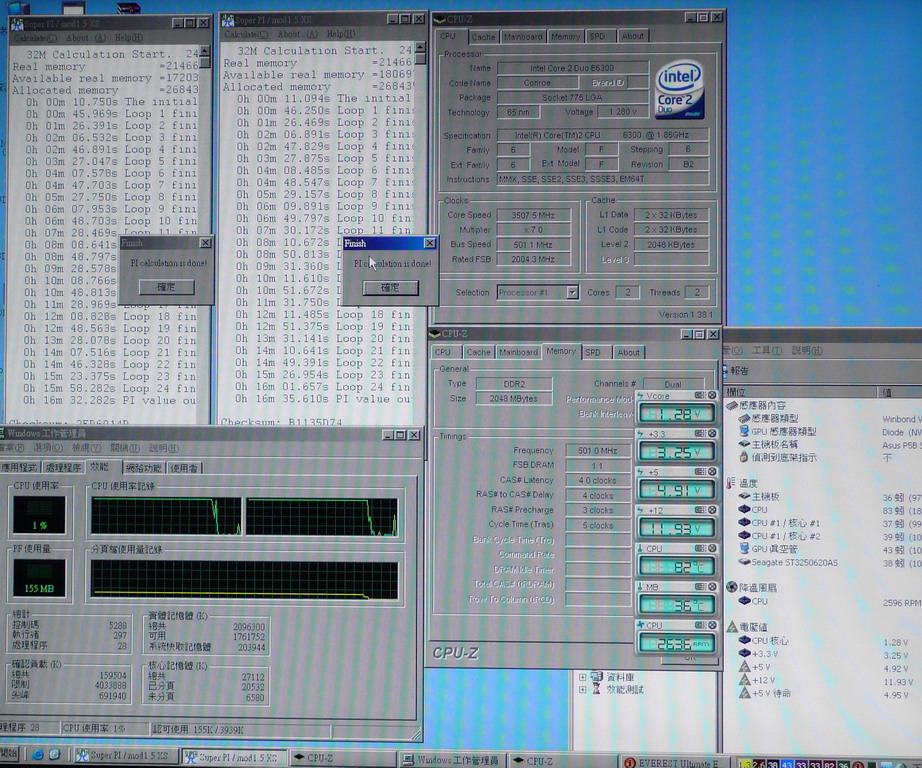Image resolution: width=922 pixels, height=768 pixels.
Task: Switch to Mainboard tab in upper CPU-Z
Action: coord(523,37)
